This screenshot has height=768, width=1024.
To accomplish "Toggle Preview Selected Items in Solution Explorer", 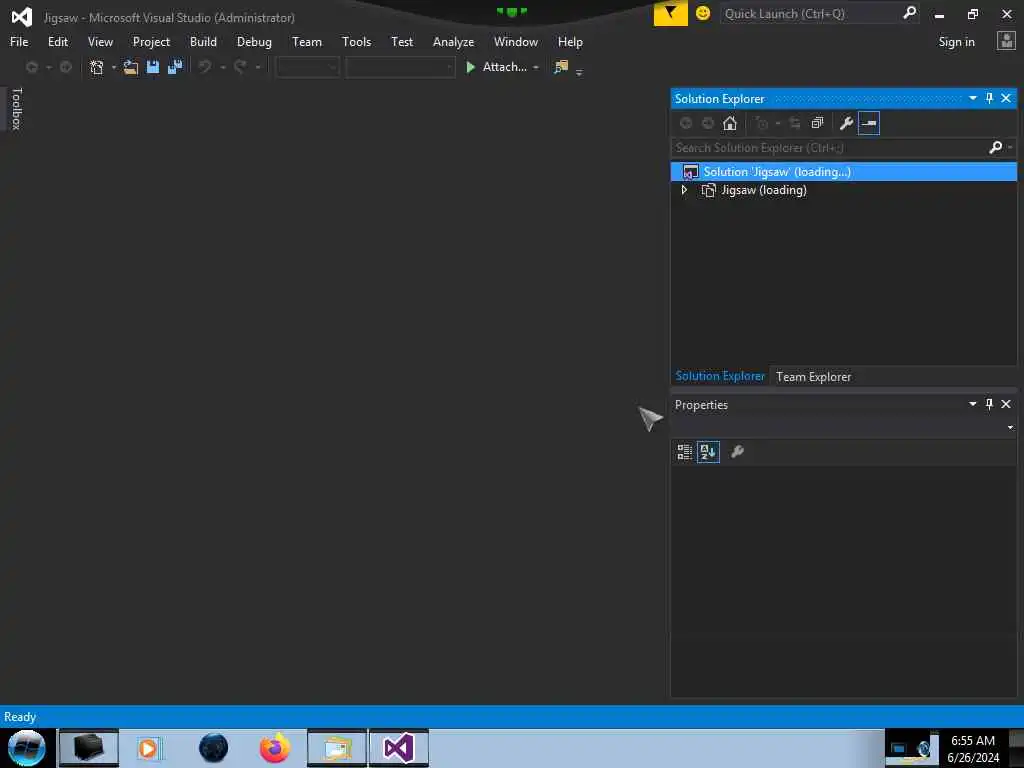I will (x=869, y=123).
